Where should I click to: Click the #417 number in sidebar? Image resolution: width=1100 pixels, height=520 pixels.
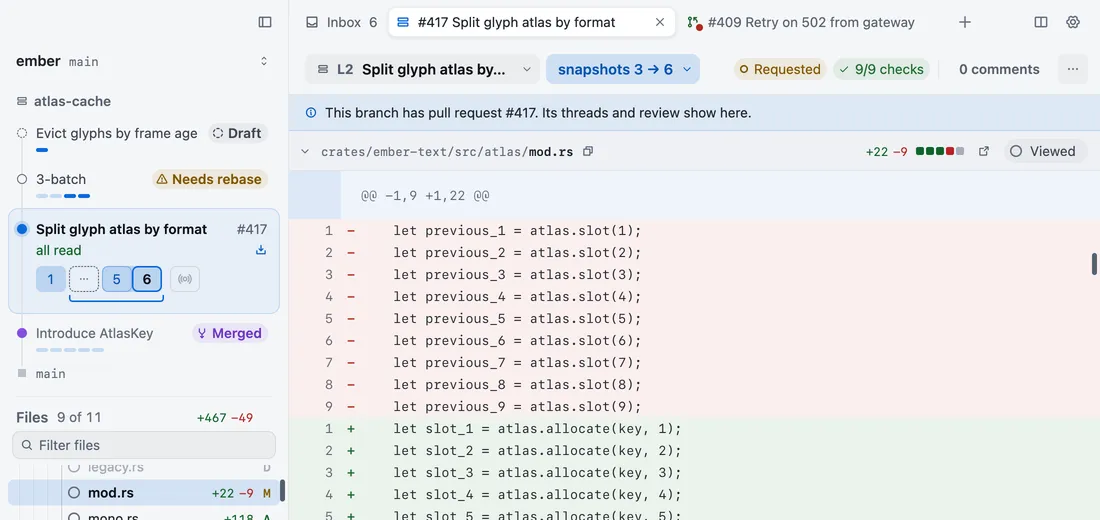(252, 229)
